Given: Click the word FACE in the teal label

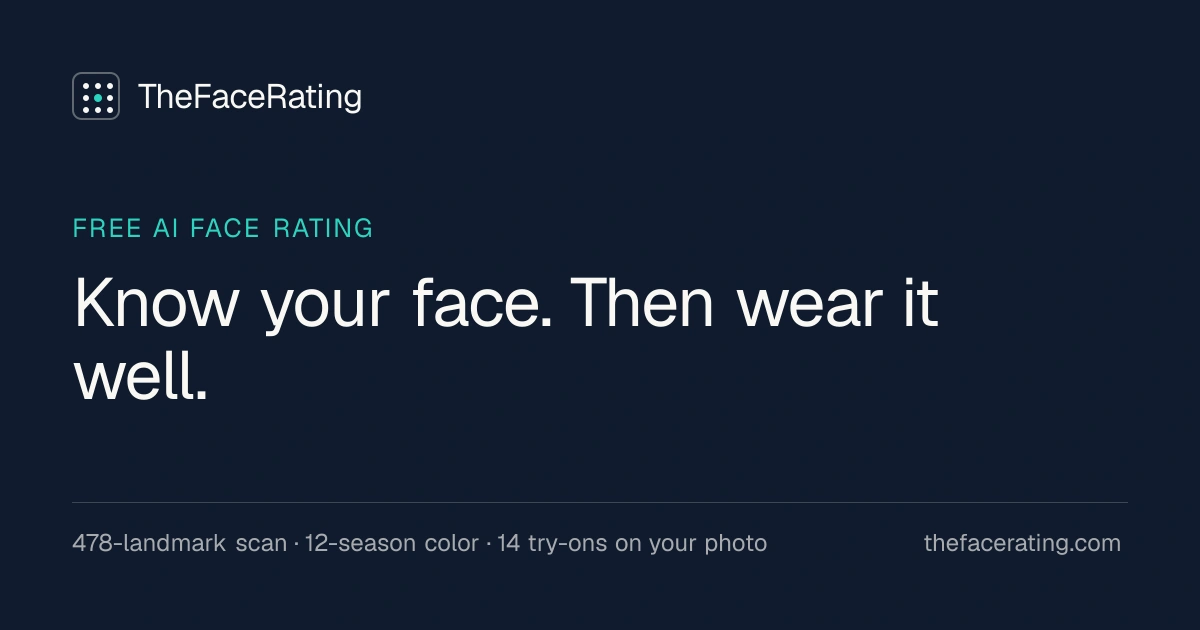Looking at the screenshot, I should click(226, 228).
